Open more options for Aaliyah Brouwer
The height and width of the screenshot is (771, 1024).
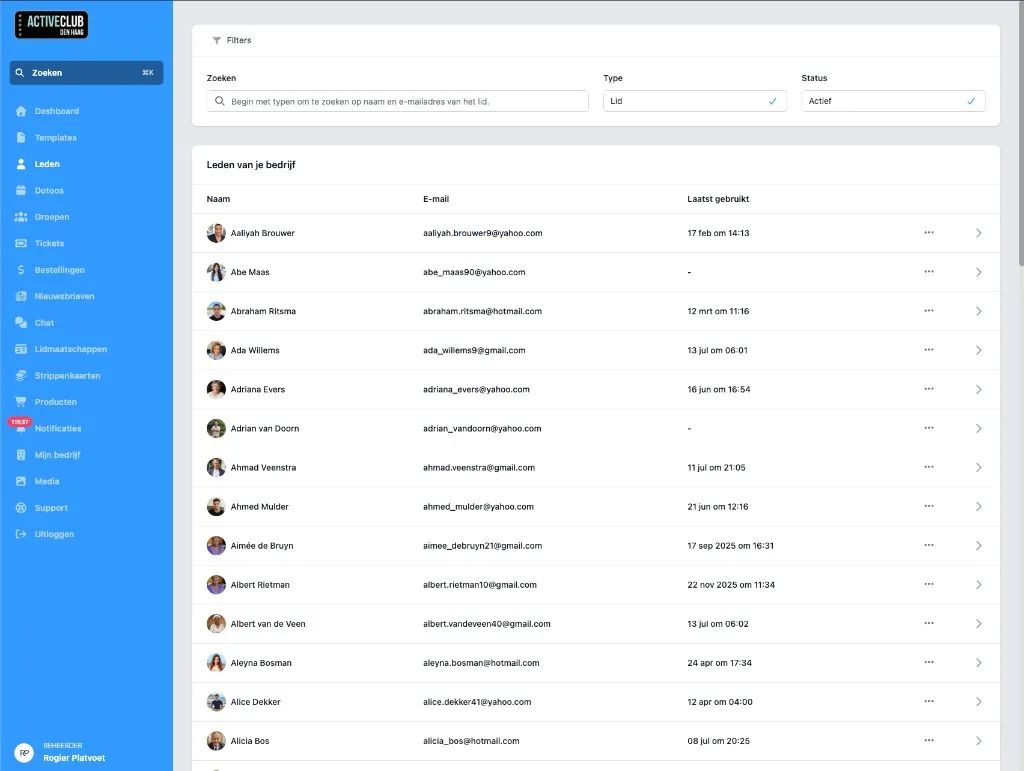[x=929, y=232]
